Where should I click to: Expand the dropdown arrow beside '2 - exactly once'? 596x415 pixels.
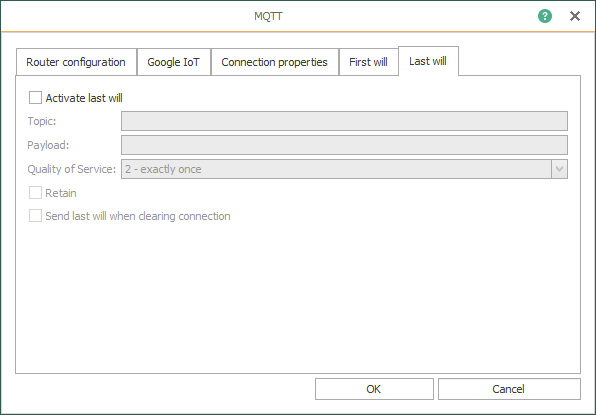pos(560,169)
